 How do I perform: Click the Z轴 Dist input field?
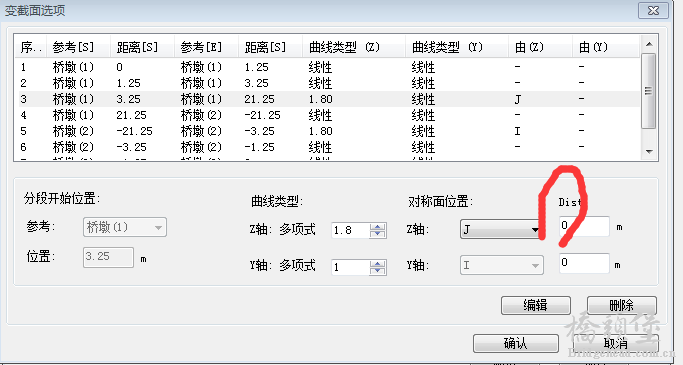[584, 226]
